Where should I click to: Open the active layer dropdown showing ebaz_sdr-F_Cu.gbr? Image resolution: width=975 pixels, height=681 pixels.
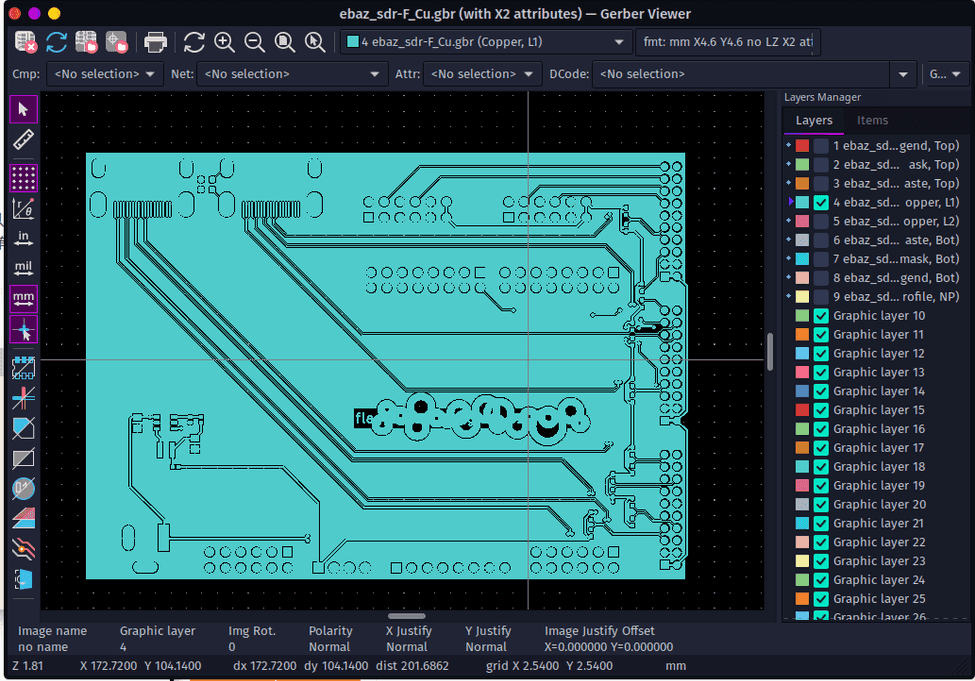point(485,42)
